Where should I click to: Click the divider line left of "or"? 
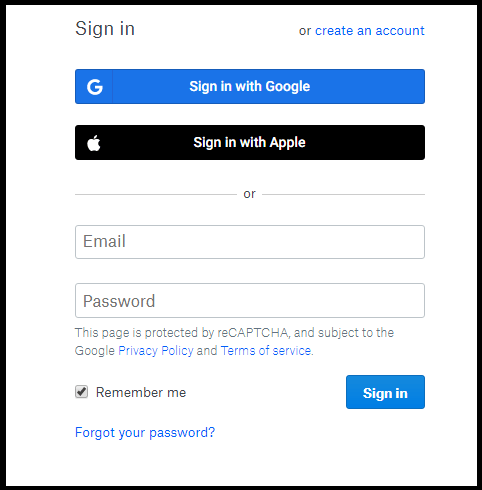pos(156,194)
